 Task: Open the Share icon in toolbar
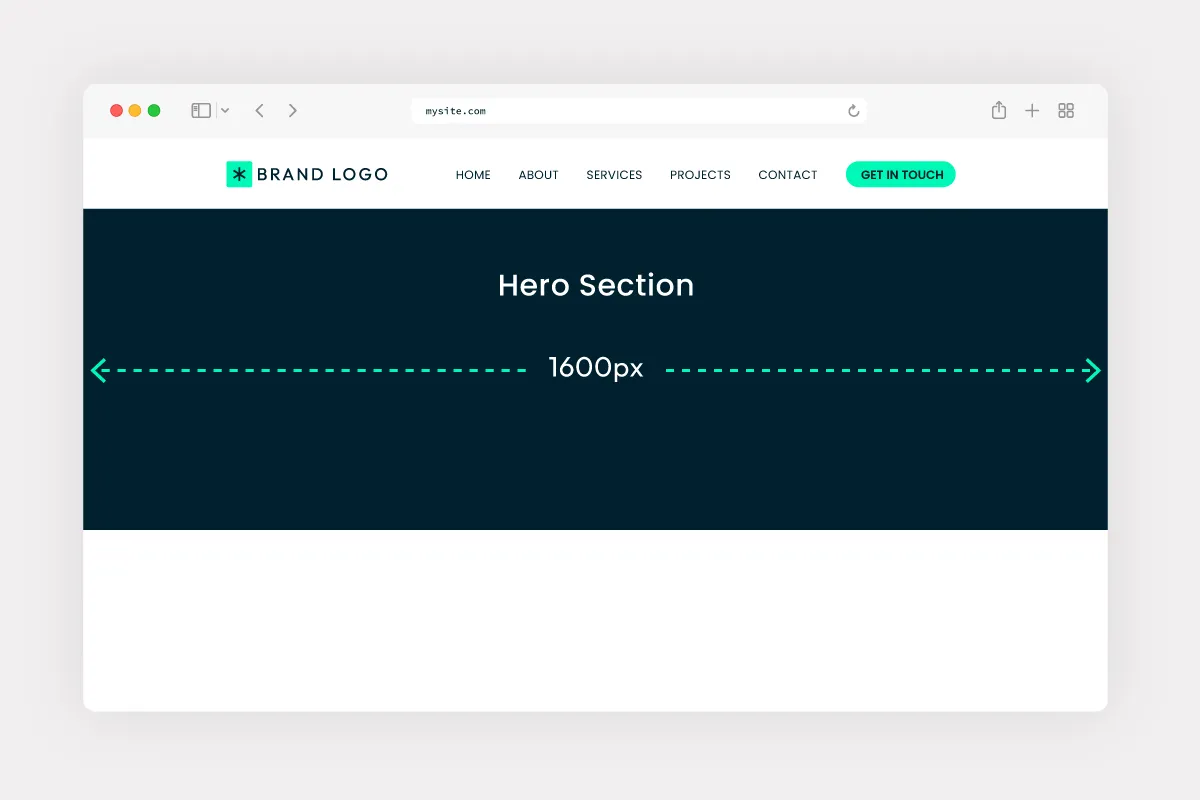point(999,110)
